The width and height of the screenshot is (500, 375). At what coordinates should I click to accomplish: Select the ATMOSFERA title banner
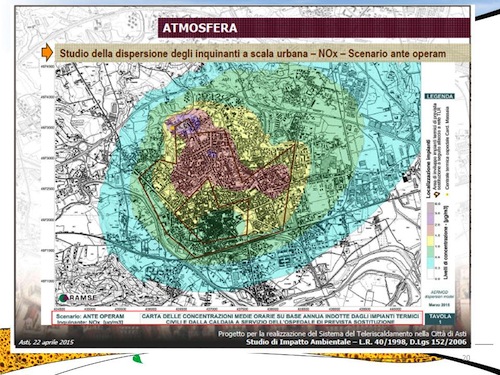[314, 28]
